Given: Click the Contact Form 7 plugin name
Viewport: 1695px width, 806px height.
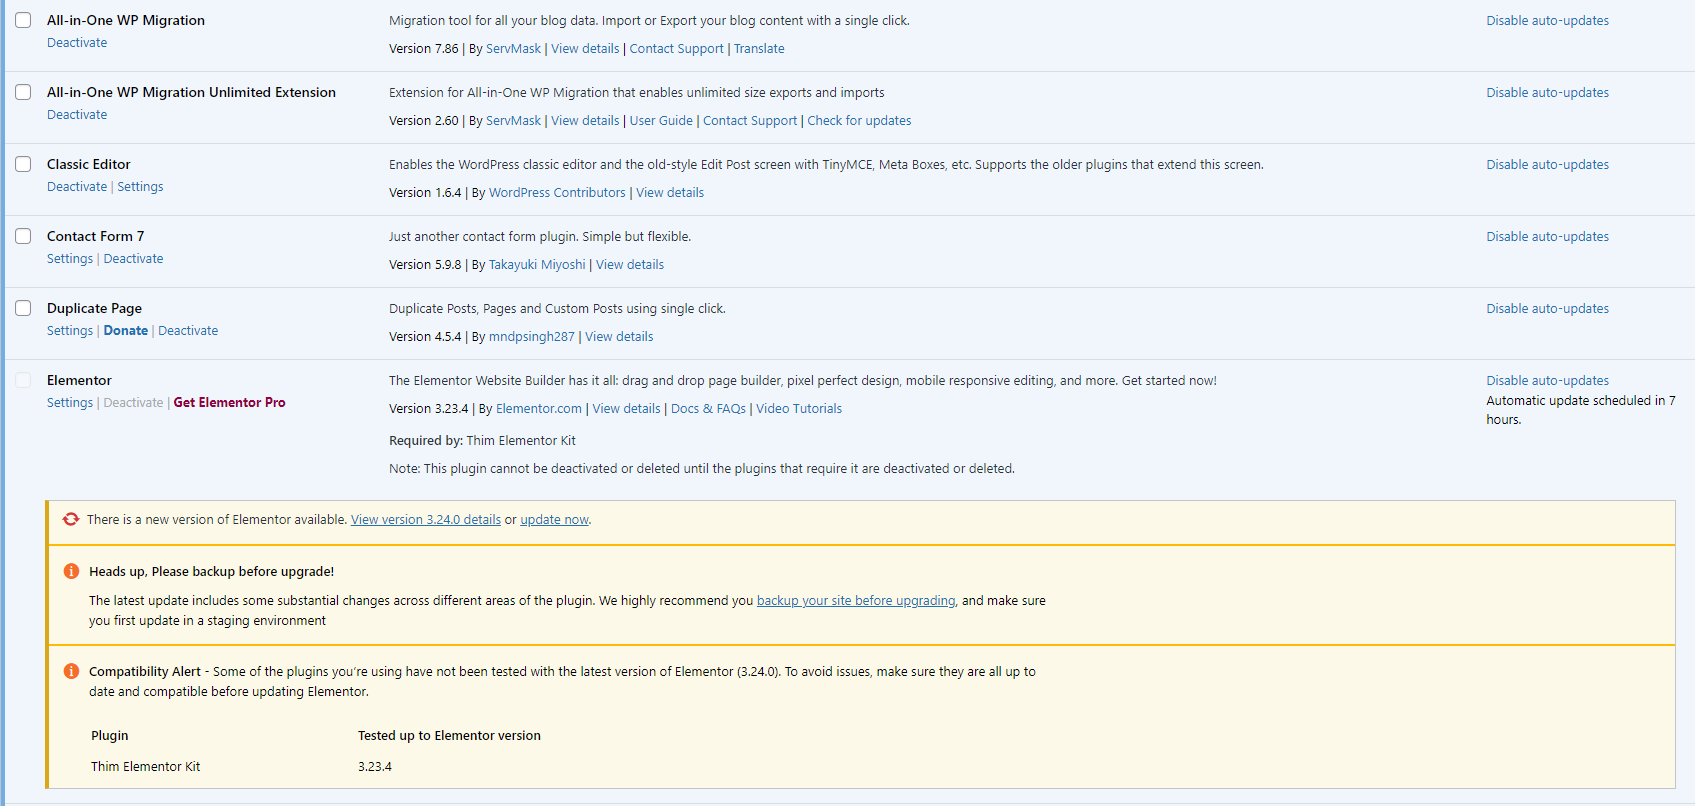Looking at the screenshot, I should 95,237.
